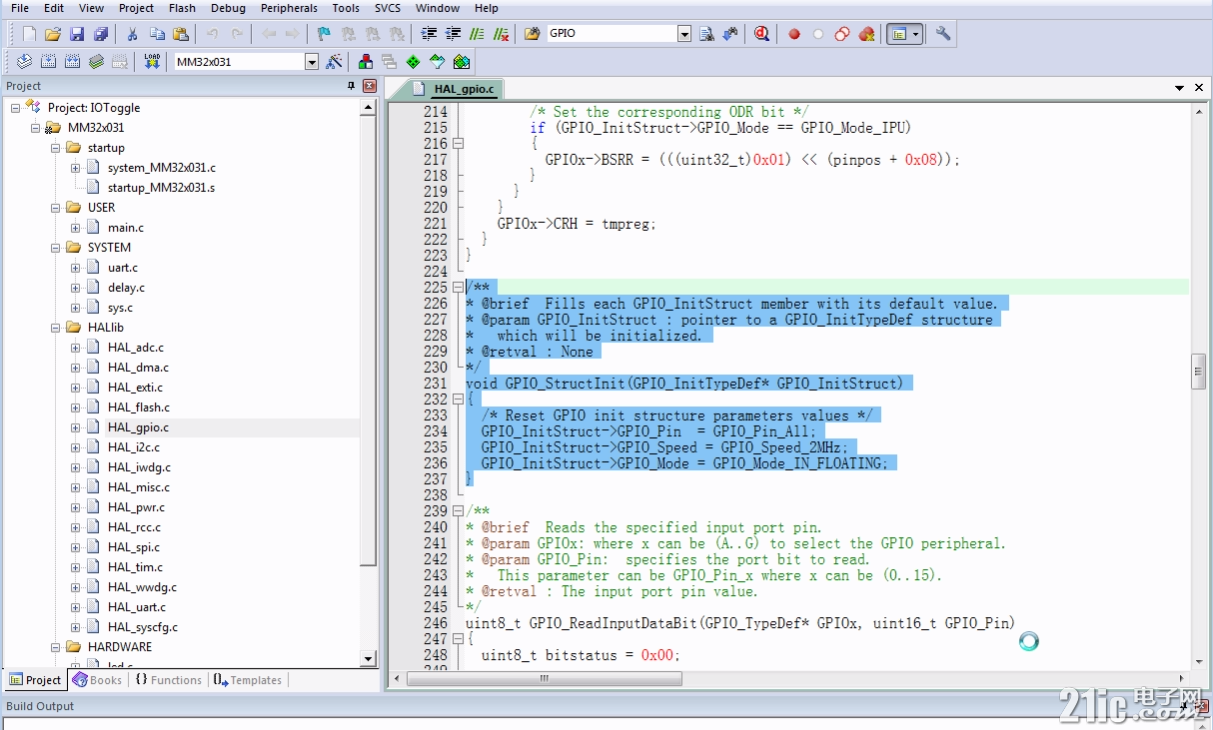Collapse the Project: IOToggle tree root

[x=16, y=107]
